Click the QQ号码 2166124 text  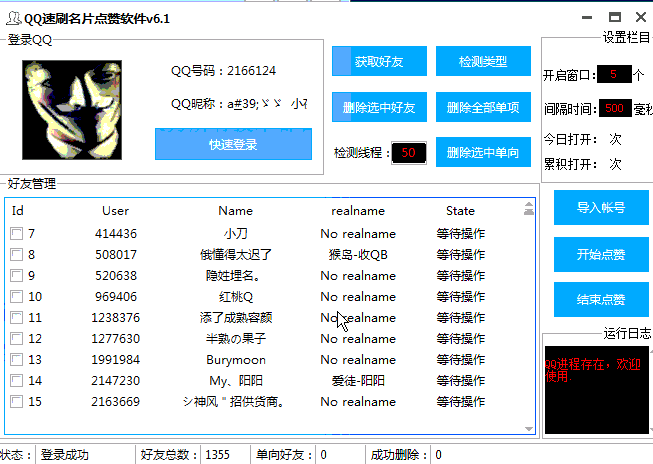pos(223,71)
